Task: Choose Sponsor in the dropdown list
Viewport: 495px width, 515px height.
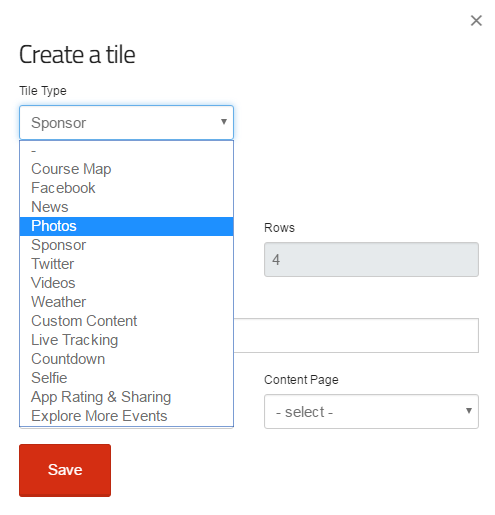Action: click(x=126, y=245)
